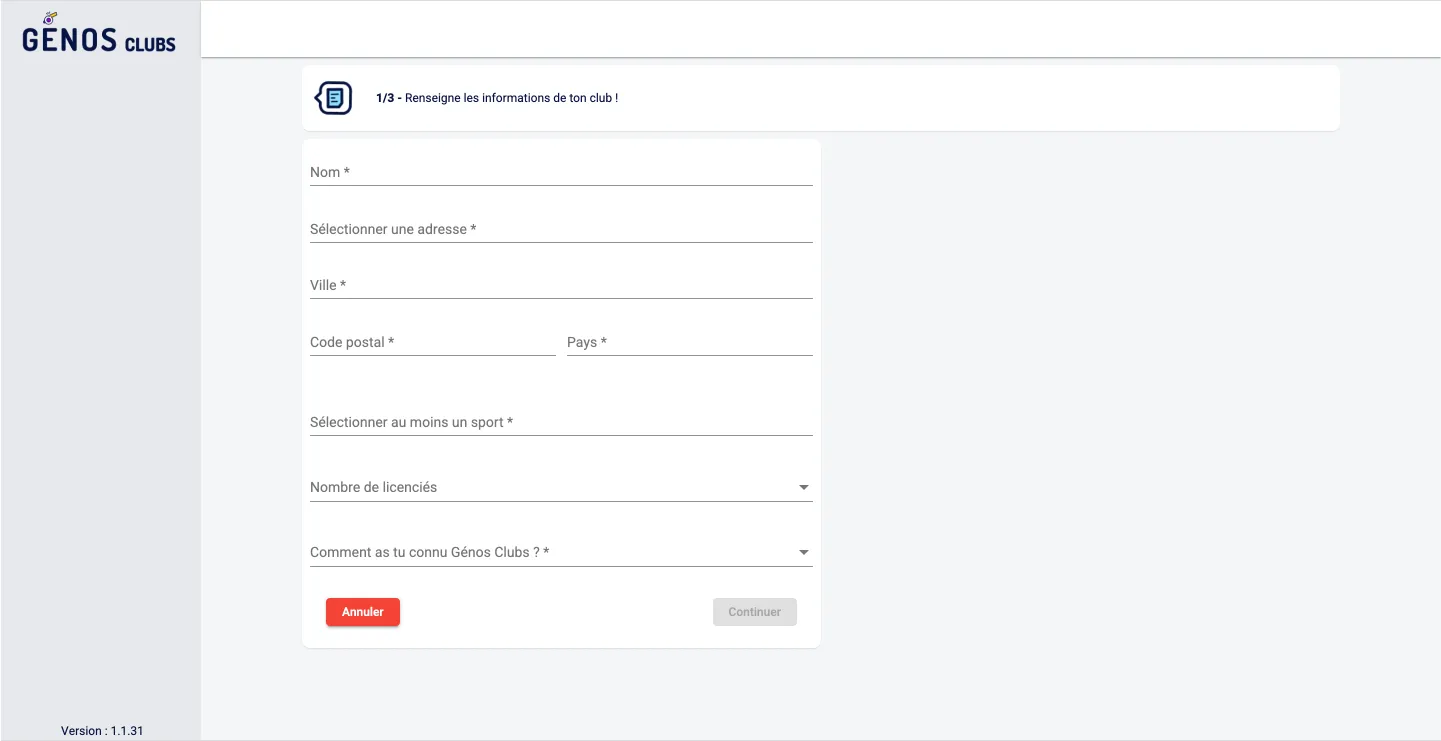Click the Continuer button
Image resolution: width=1441 pixels, height=741 pixels.
[x=754, y=612]
